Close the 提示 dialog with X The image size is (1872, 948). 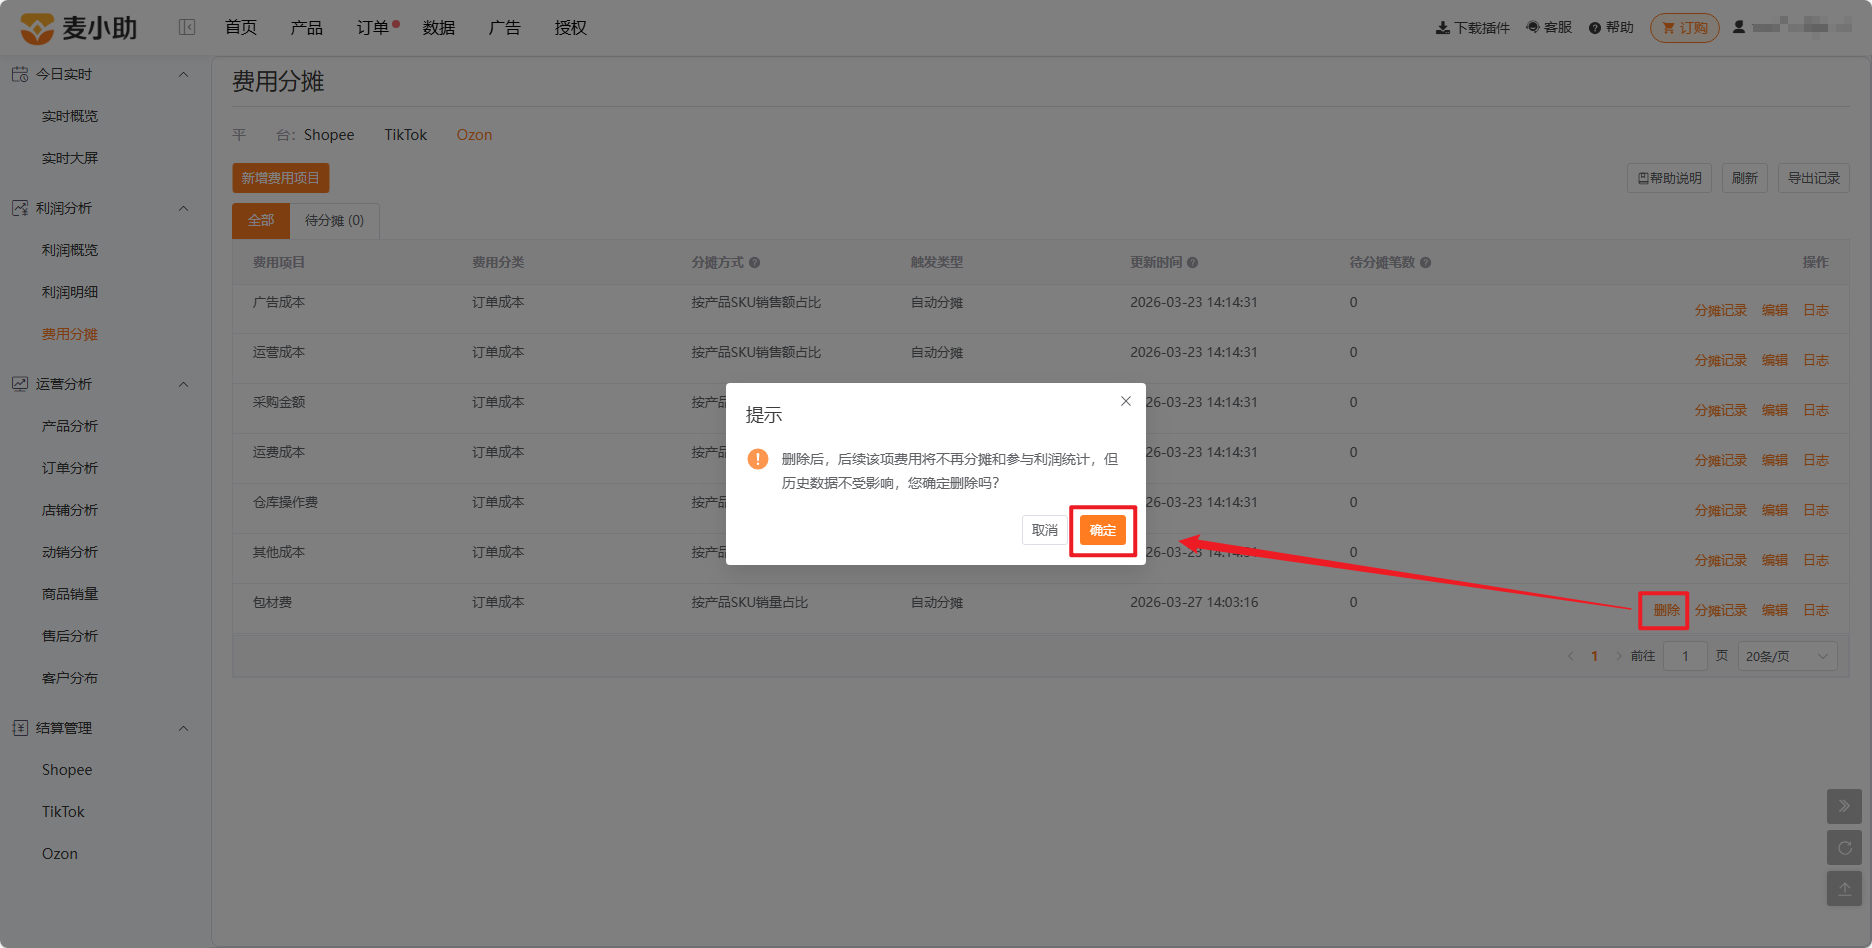[1126, 401]
